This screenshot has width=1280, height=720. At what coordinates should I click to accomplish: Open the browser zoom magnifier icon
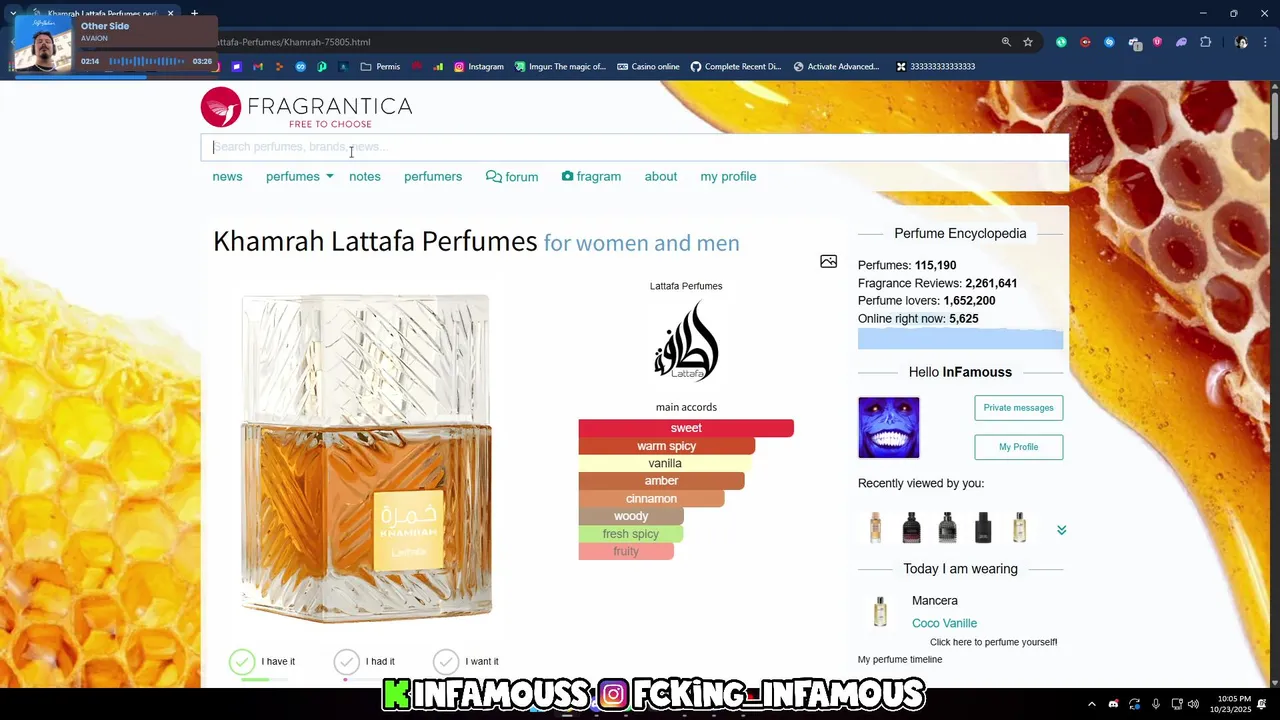click(1006, 42)
